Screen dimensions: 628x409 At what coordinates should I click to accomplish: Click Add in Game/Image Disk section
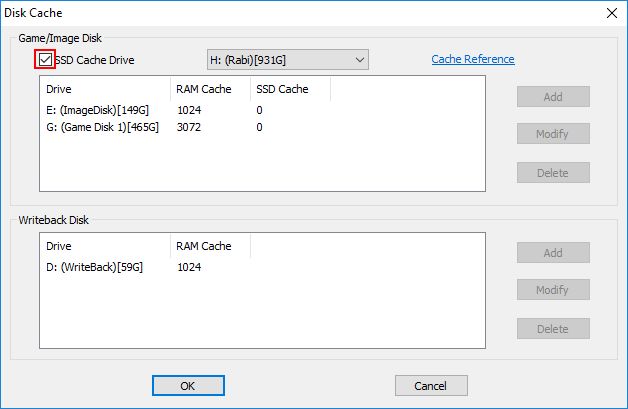553,97
